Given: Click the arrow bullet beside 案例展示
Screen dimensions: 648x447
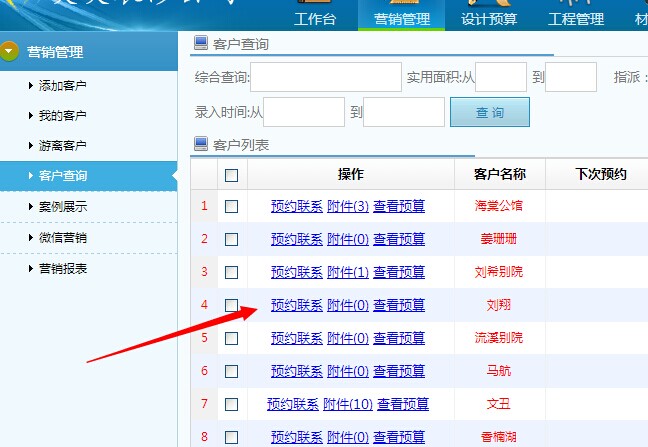Looking at the screenshot, I should (x=31, y=207).
